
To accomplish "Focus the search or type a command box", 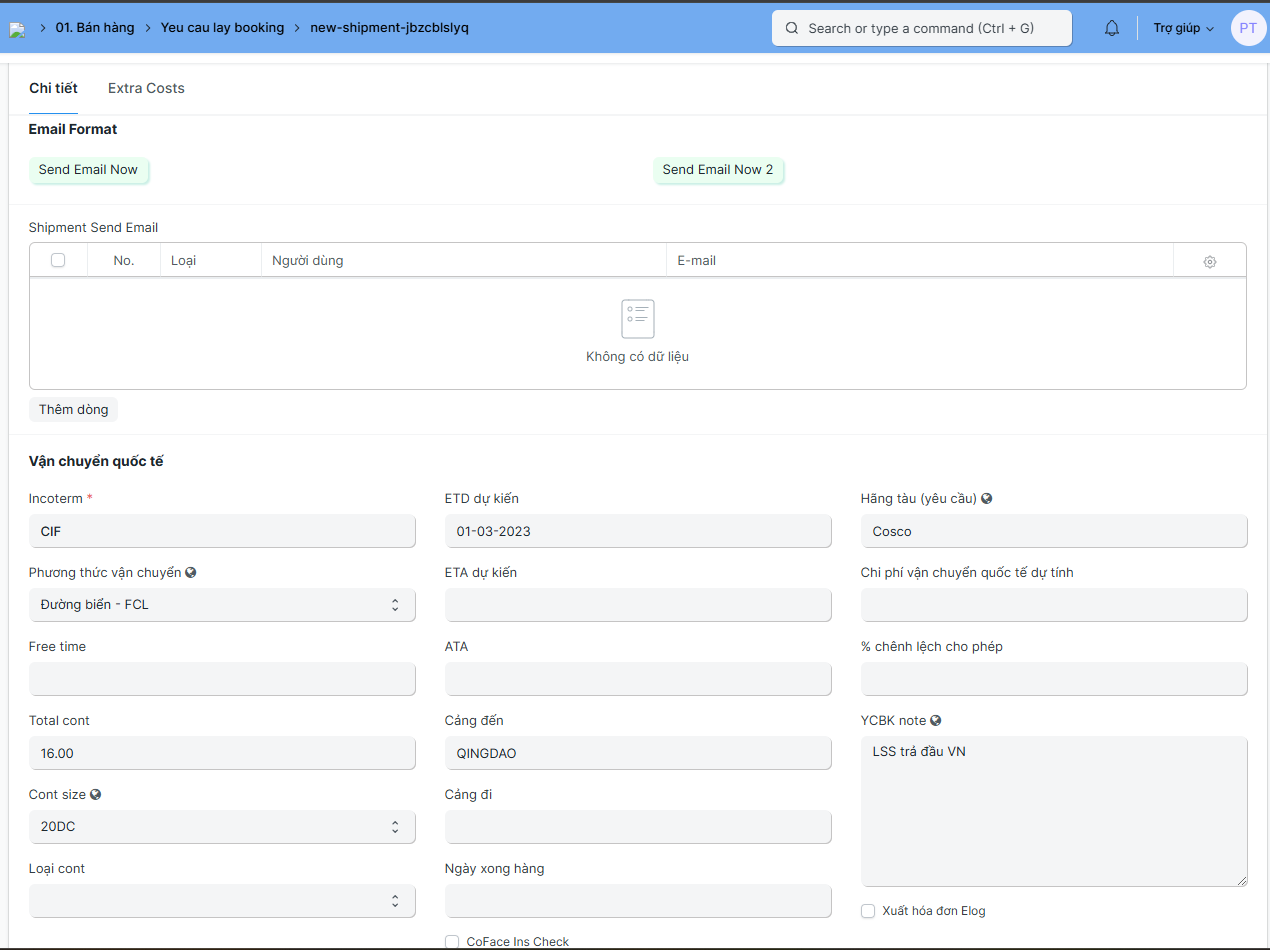I will coord(921,28).
